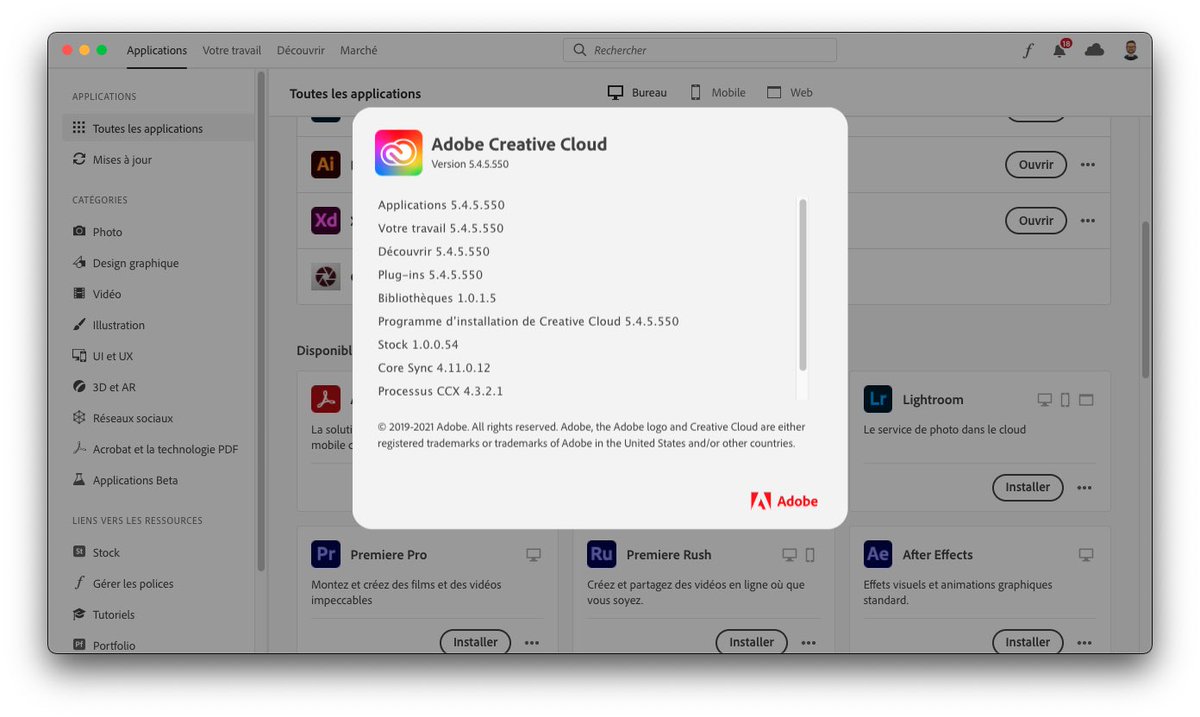The height and width of the screenshot is (717, 1200).
Task: Open the notifications bell icon
Action: (x=1060, y=49)
